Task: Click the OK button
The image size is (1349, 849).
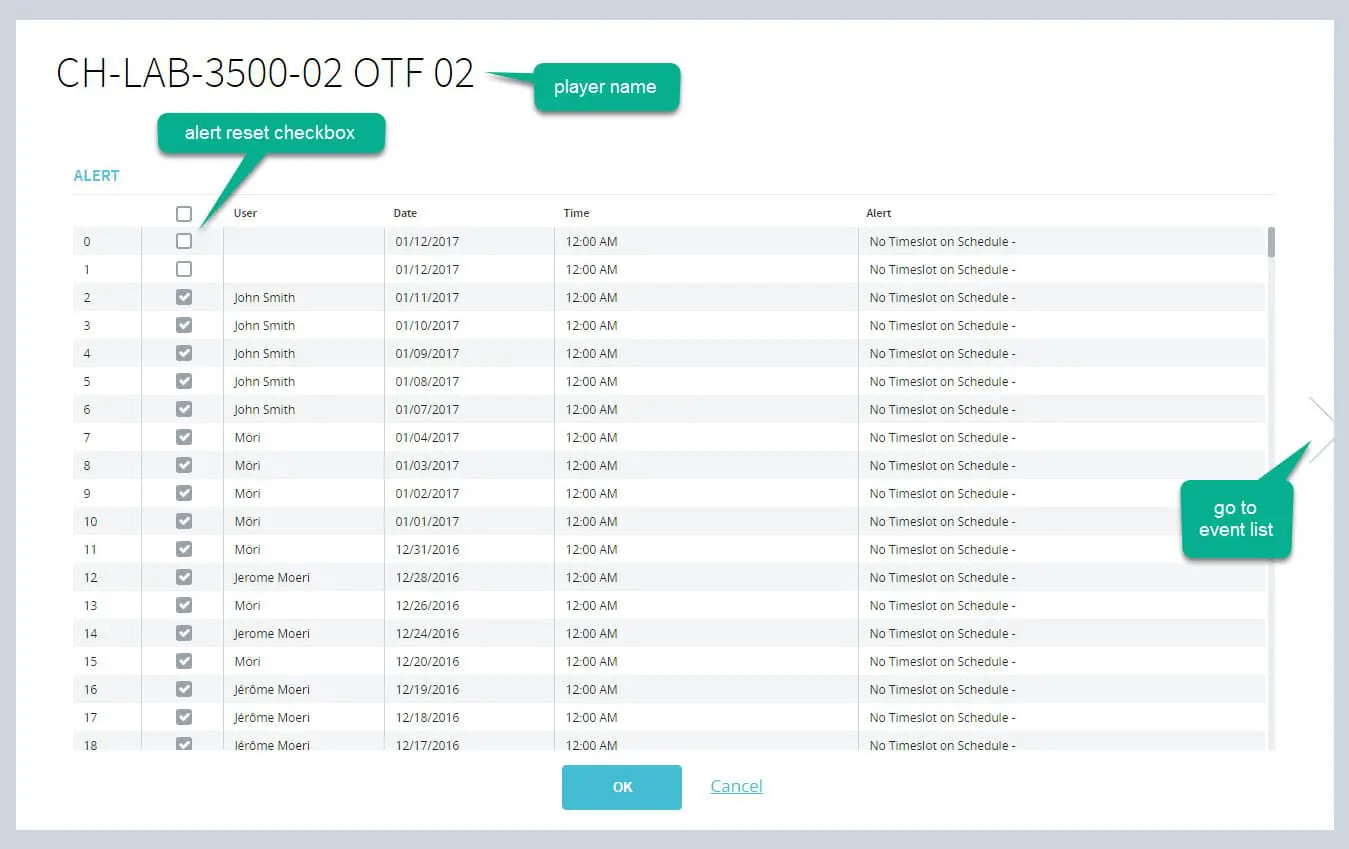Action: [622, 787]
